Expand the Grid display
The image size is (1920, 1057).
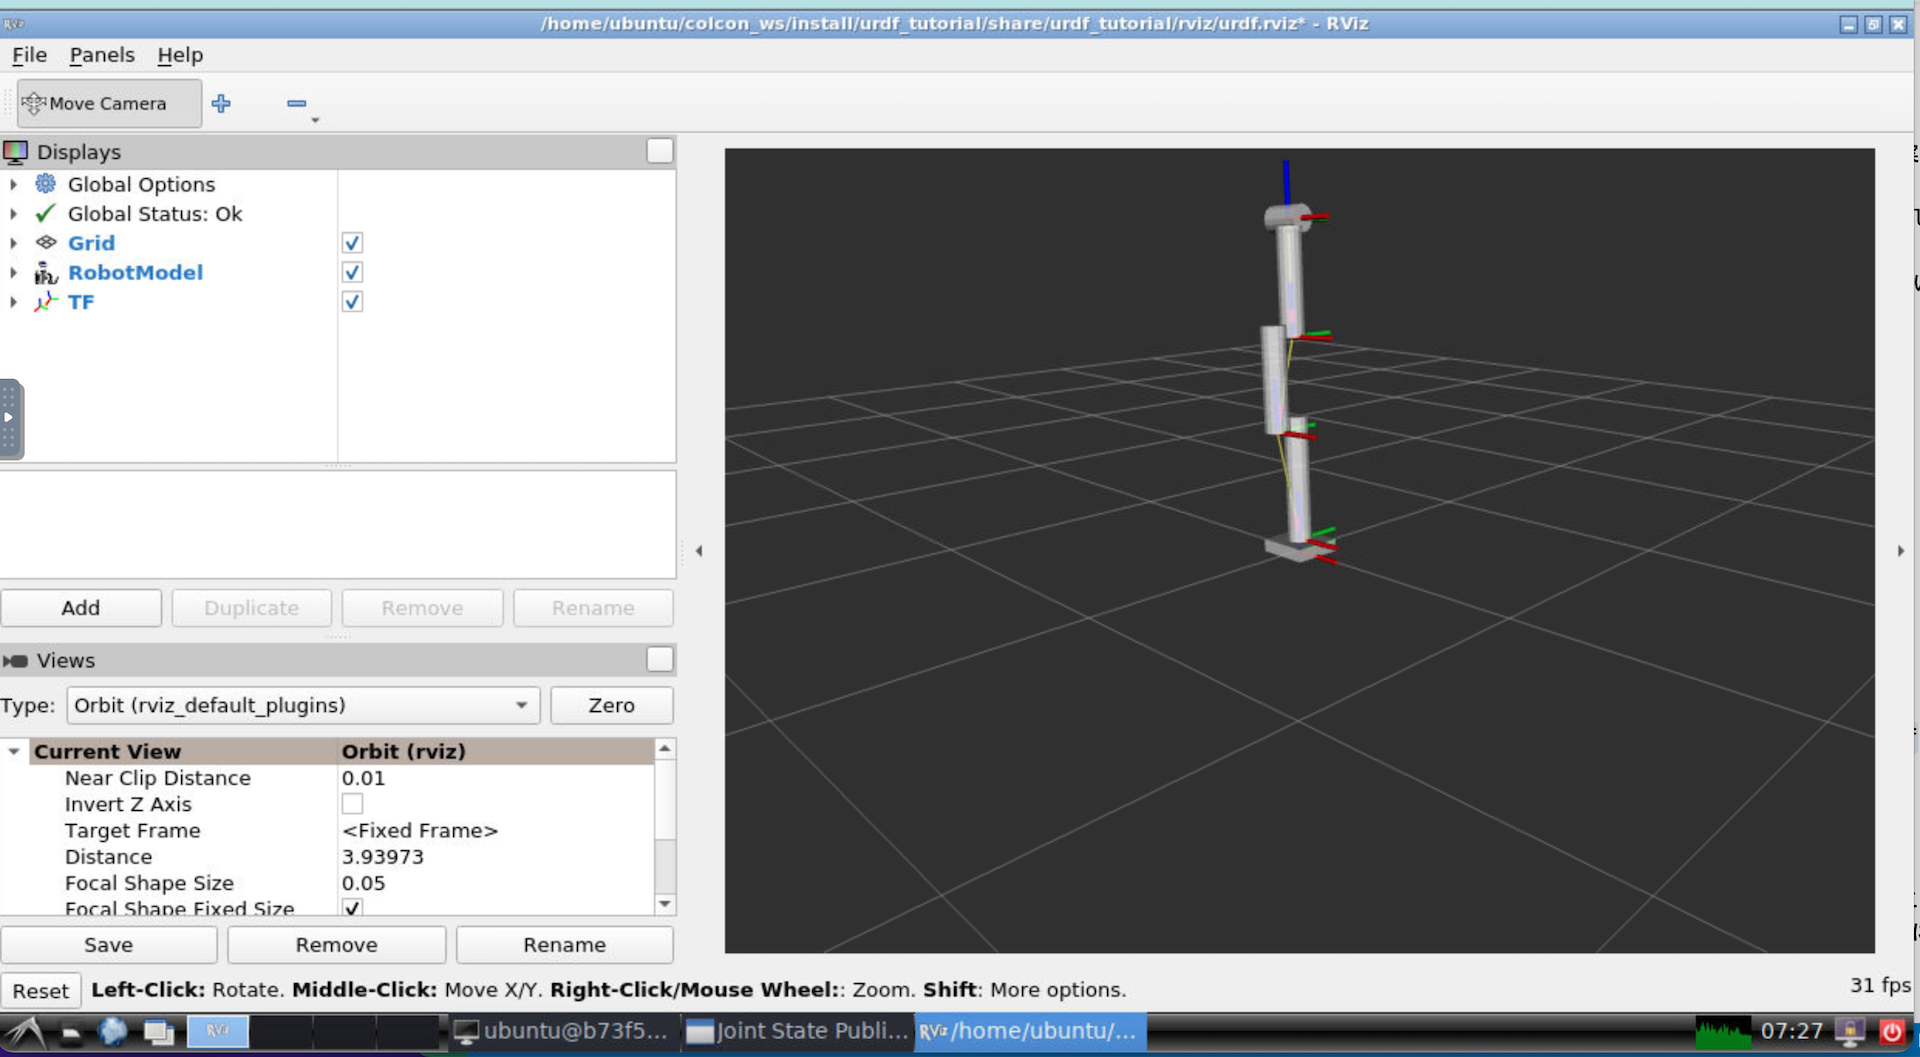[x=13, y=243]
